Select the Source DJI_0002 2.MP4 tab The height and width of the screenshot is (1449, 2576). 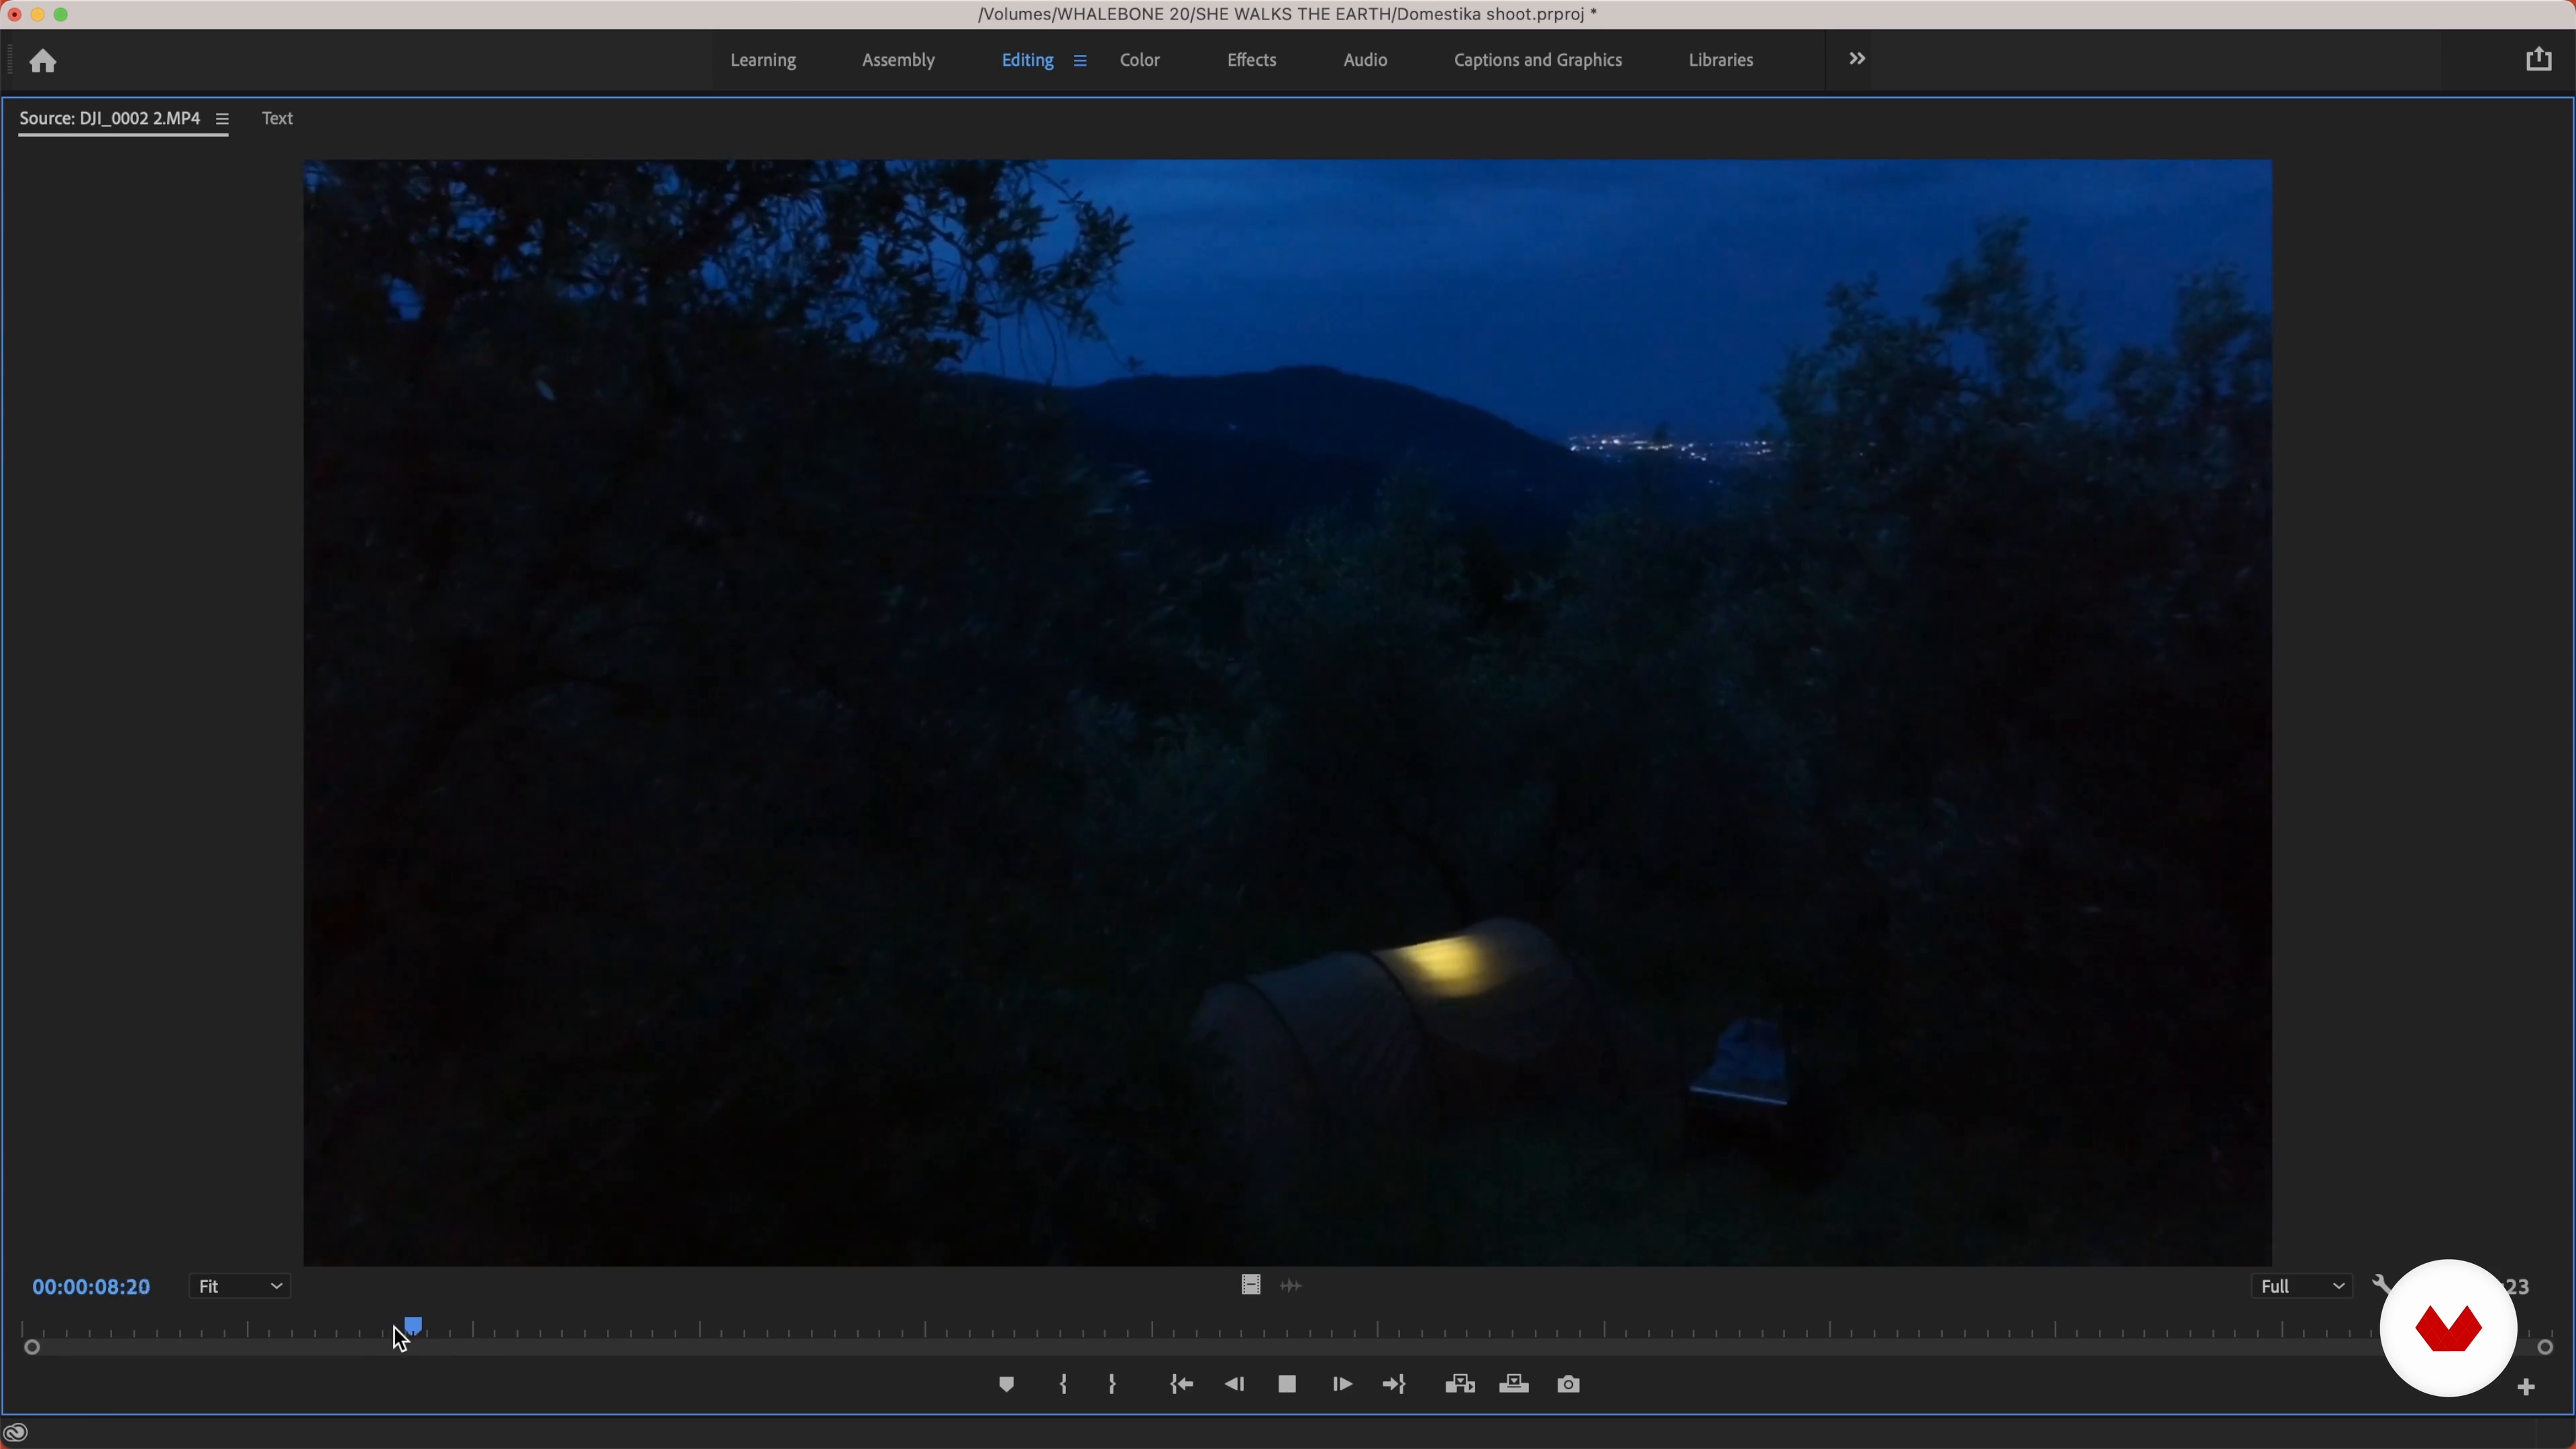[x=110, y=119]
